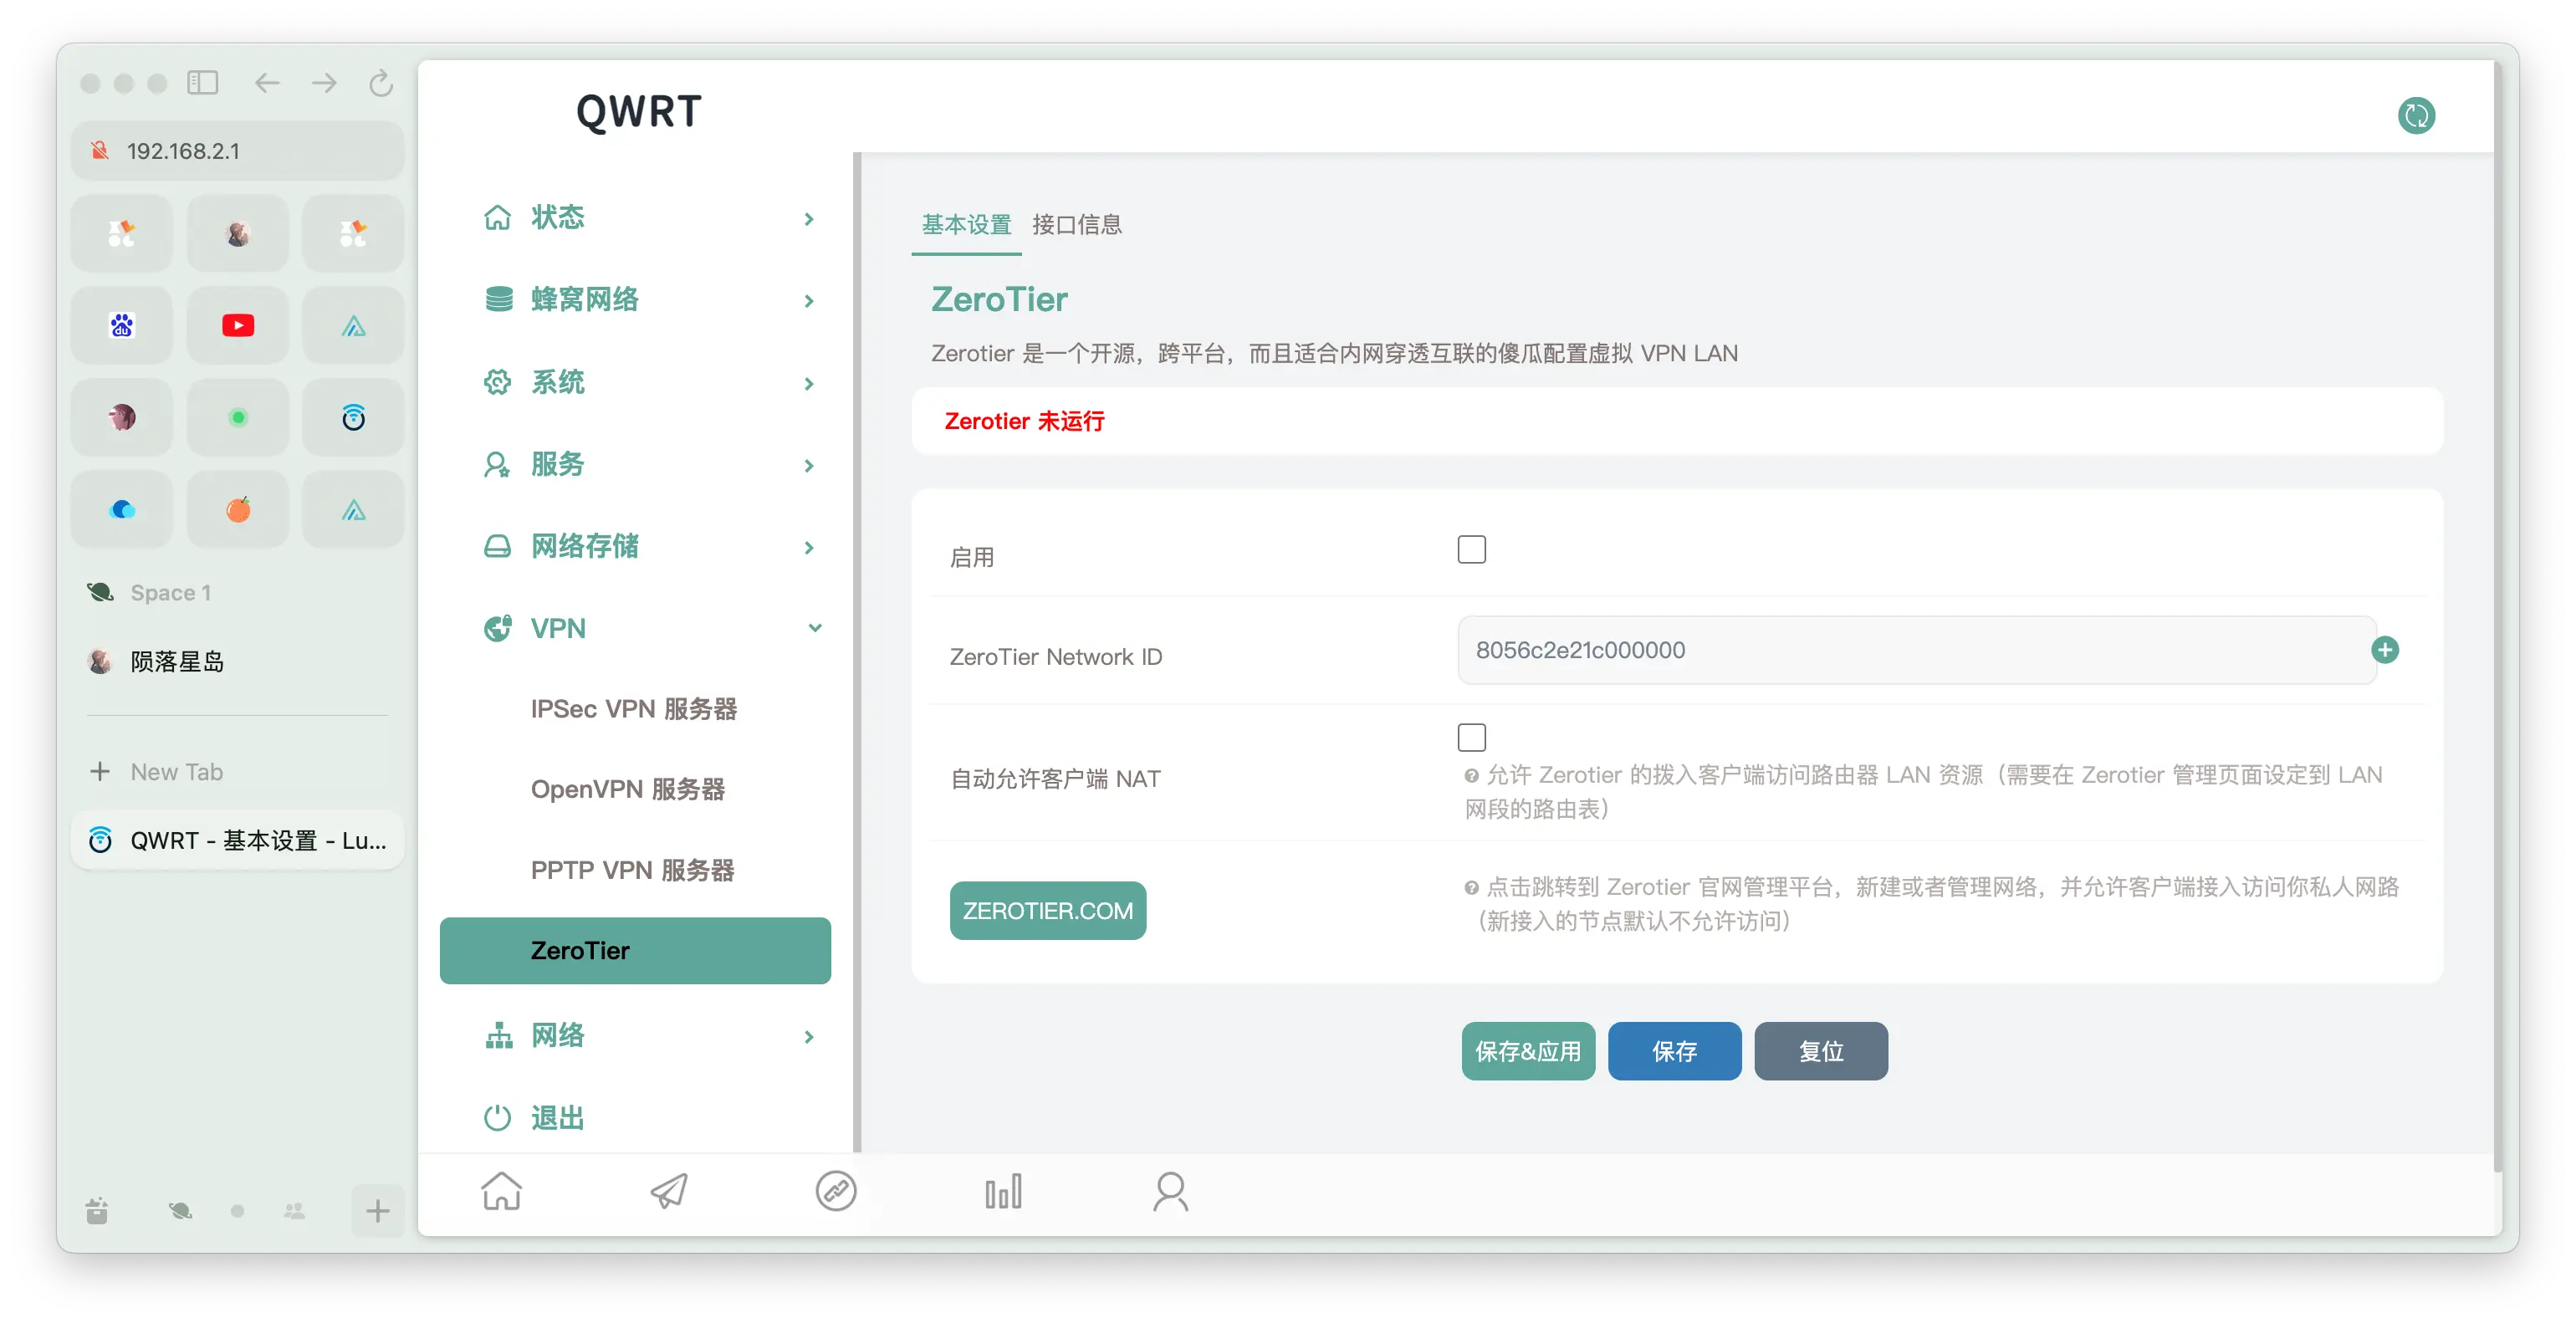
Task: Click the bar chart icon in bottom toolbar
Action: click(1003, 1191)
